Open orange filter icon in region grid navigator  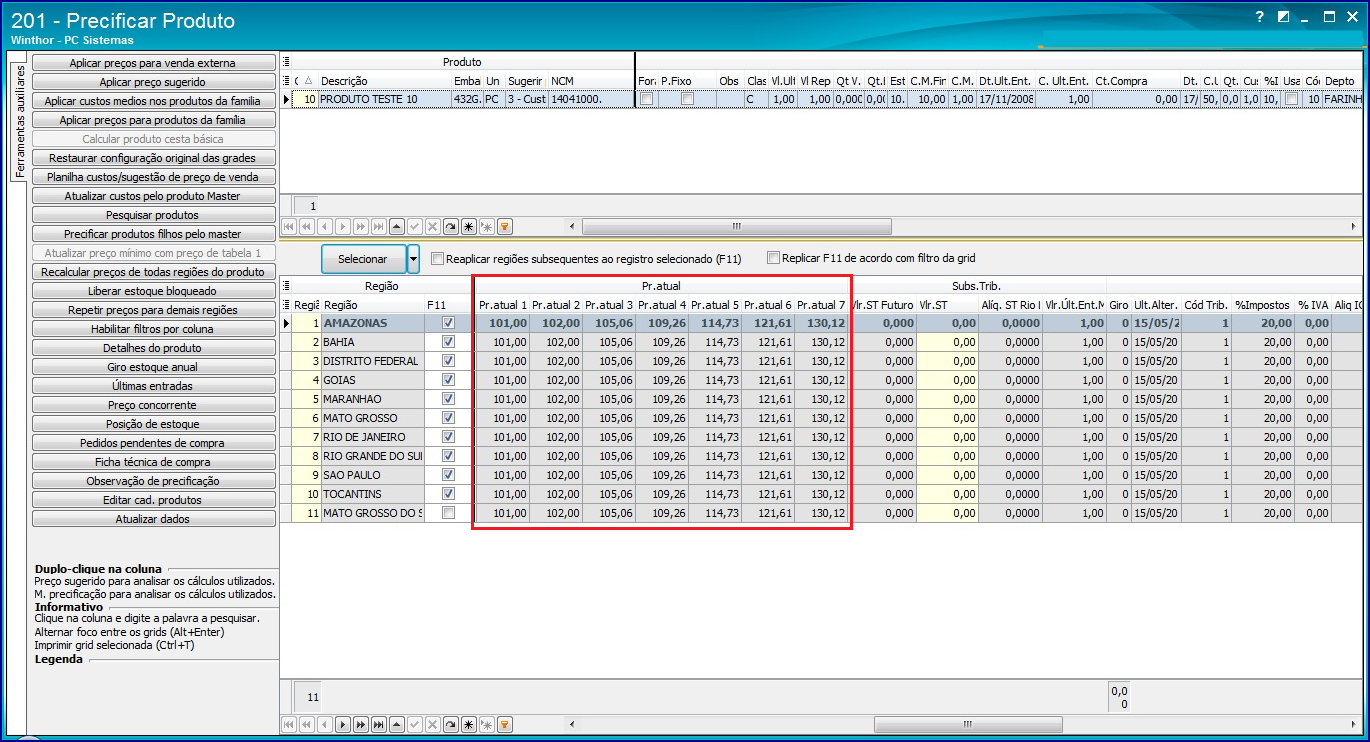tap(505, 725)
